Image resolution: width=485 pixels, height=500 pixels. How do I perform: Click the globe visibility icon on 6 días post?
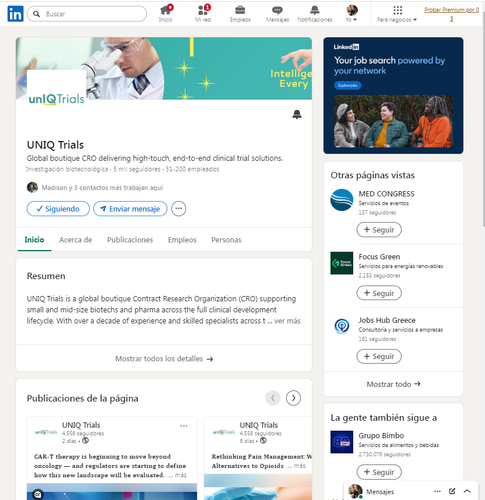pyautogui.click(x=263, y=441)
